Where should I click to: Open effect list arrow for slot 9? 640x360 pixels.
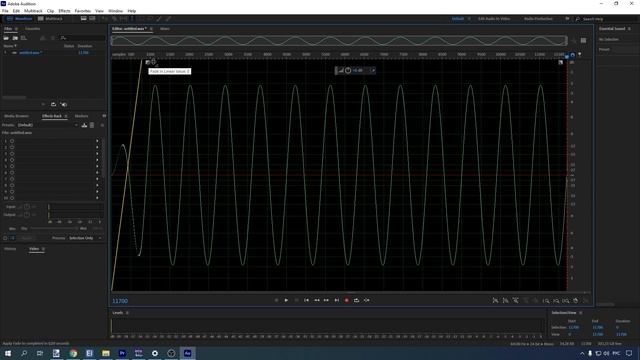coord(97,191)
